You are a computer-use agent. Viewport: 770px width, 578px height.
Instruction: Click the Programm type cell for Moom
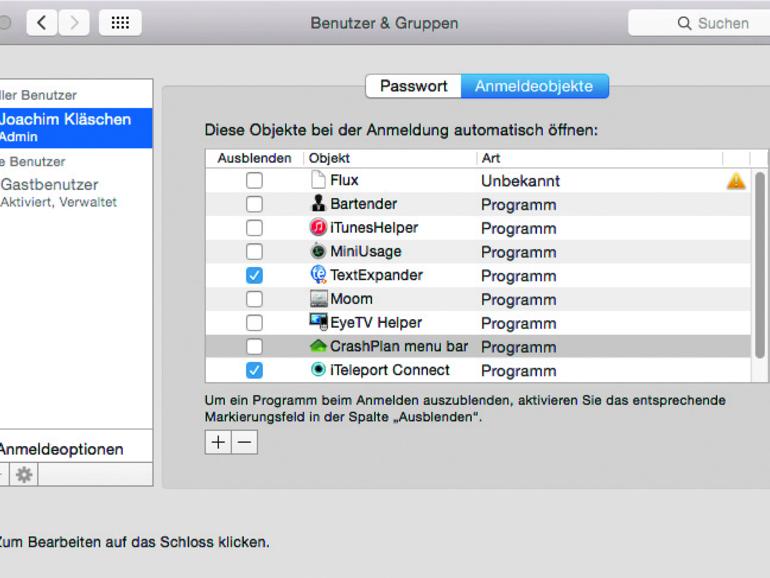click(x=519, y=300)
